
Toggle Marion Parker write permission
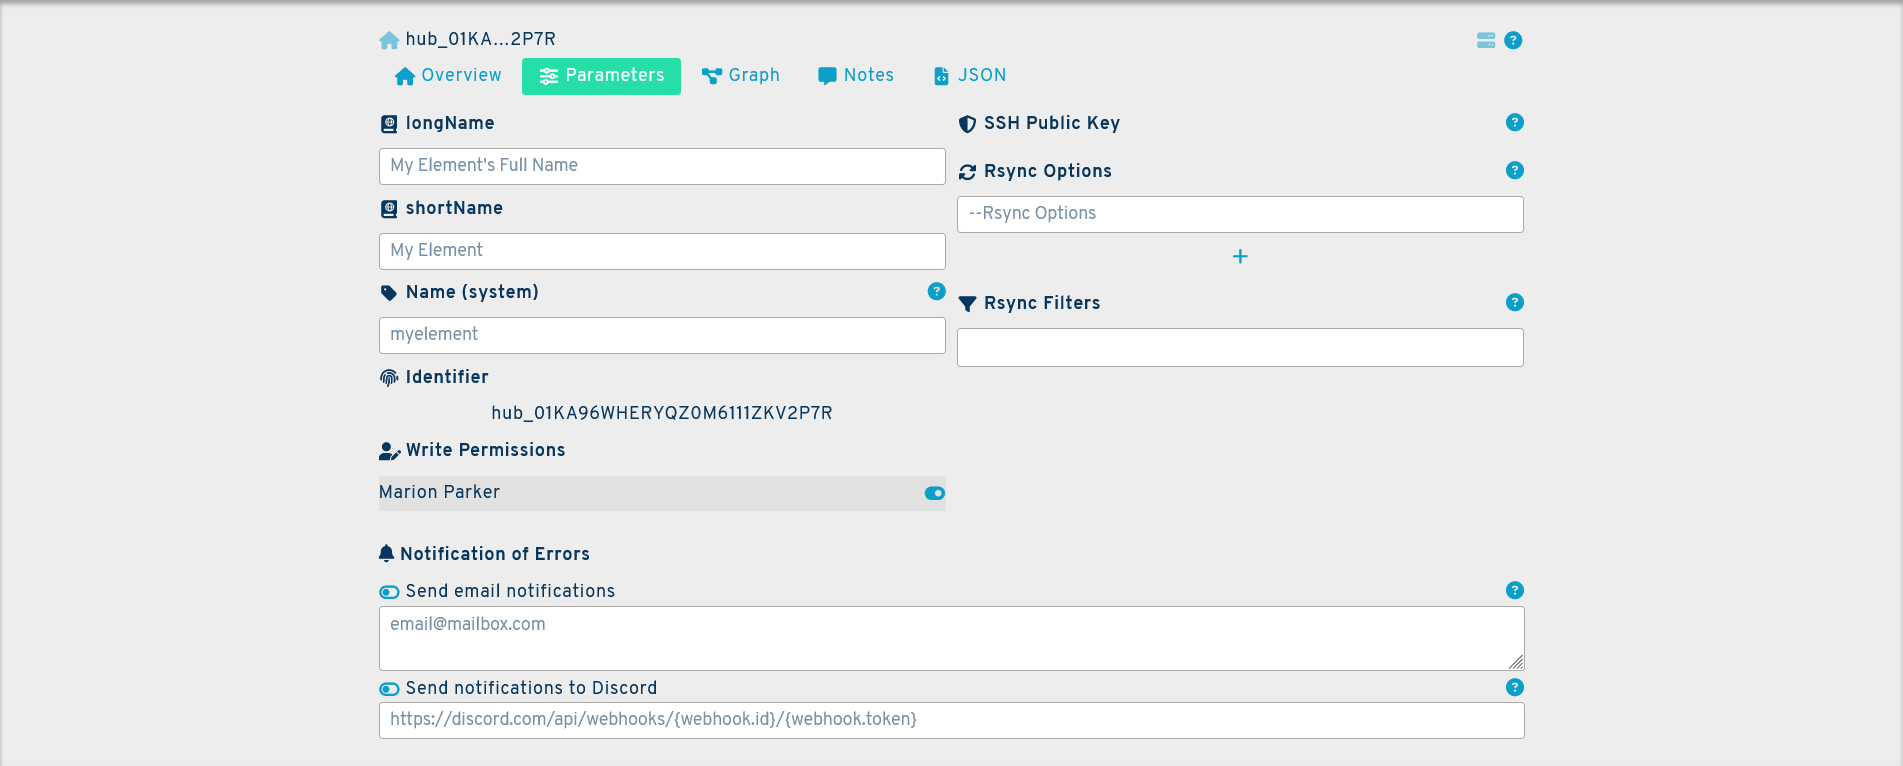click(934, 493)
